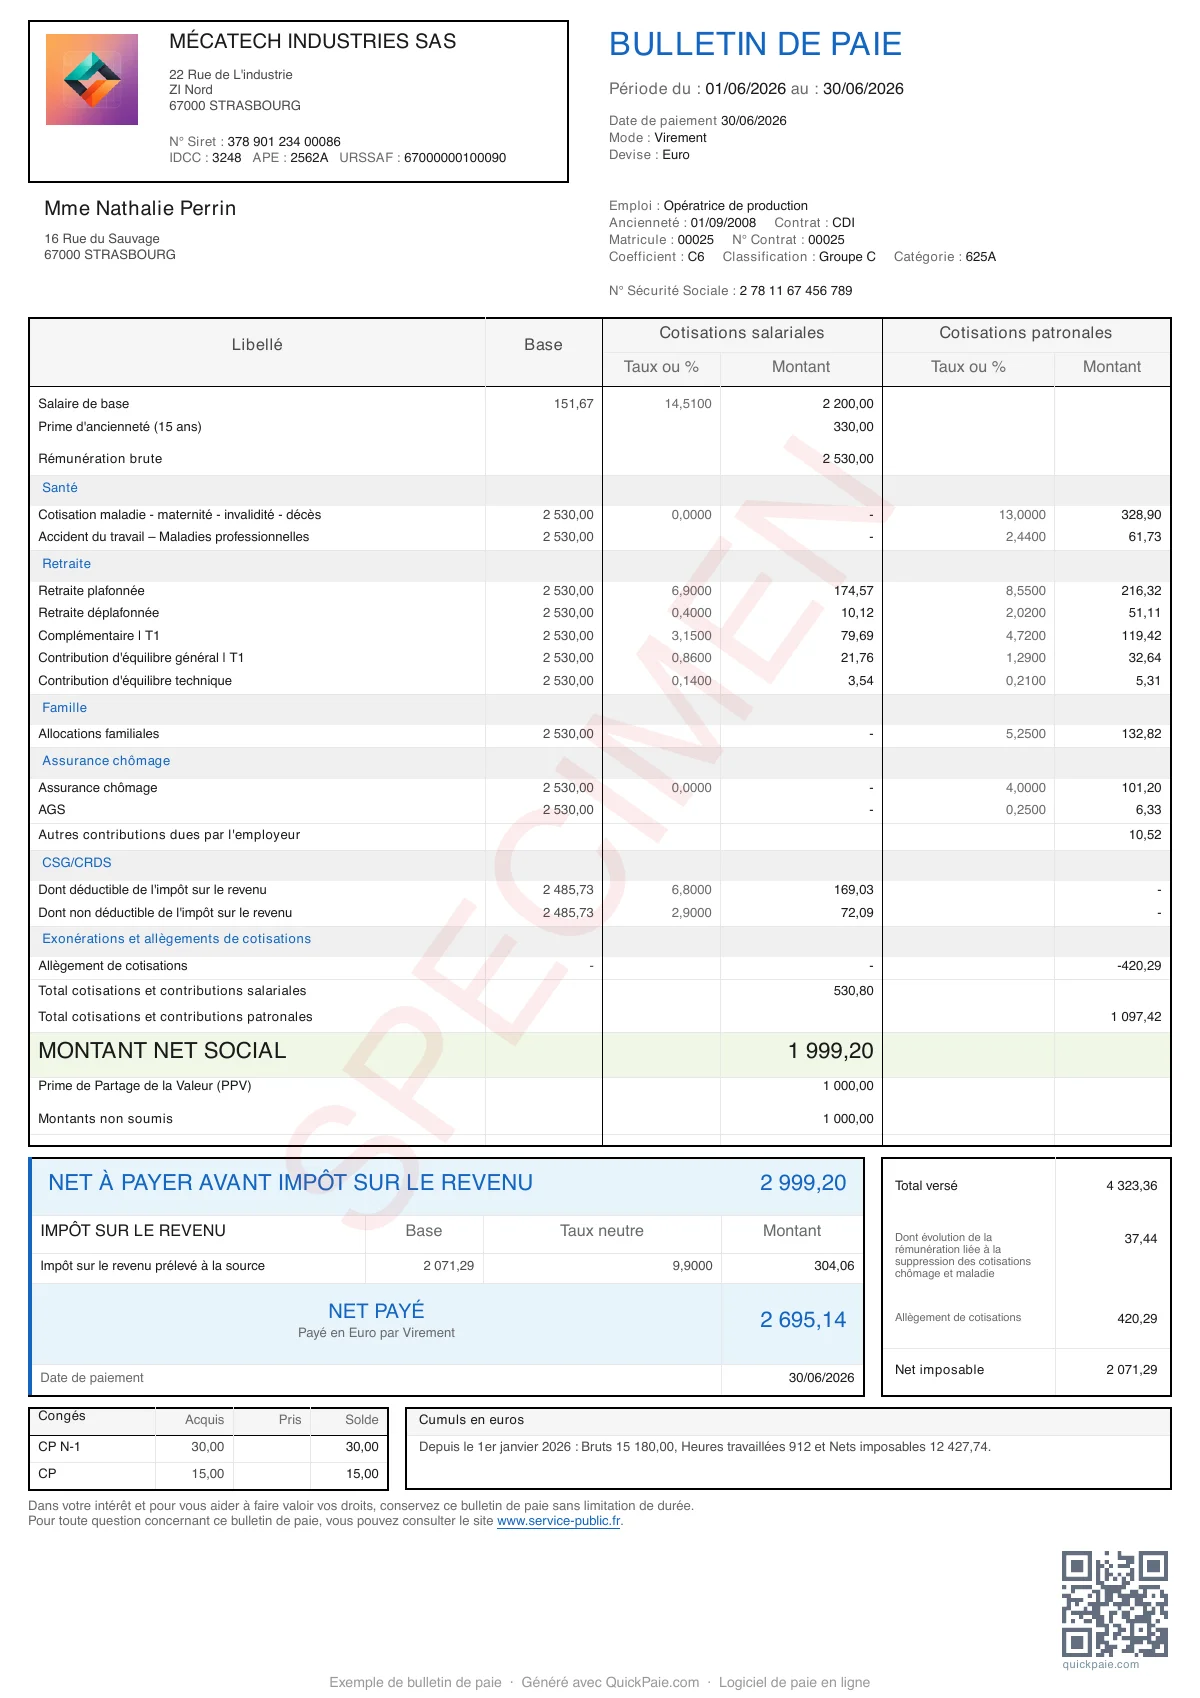Click the Prime de Partage de la Valeur row
Screen dimensions: 1200x1698
coord(145,1086)
